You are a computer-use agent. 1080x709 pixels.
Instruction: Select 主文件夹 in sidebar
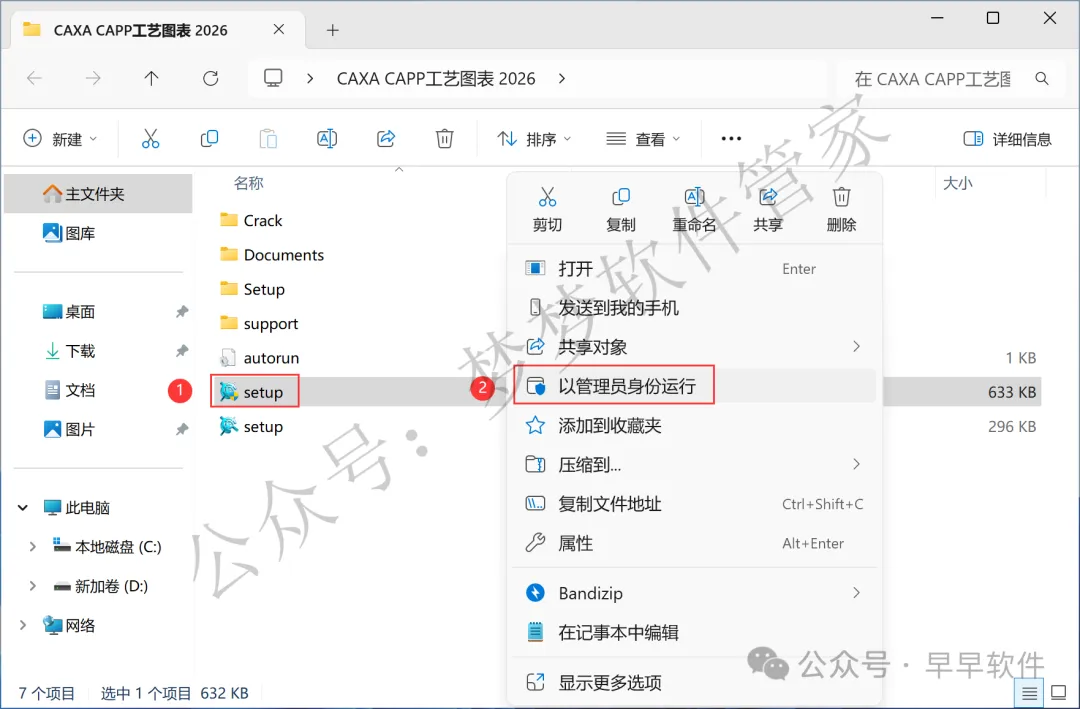tap(98, 194)
